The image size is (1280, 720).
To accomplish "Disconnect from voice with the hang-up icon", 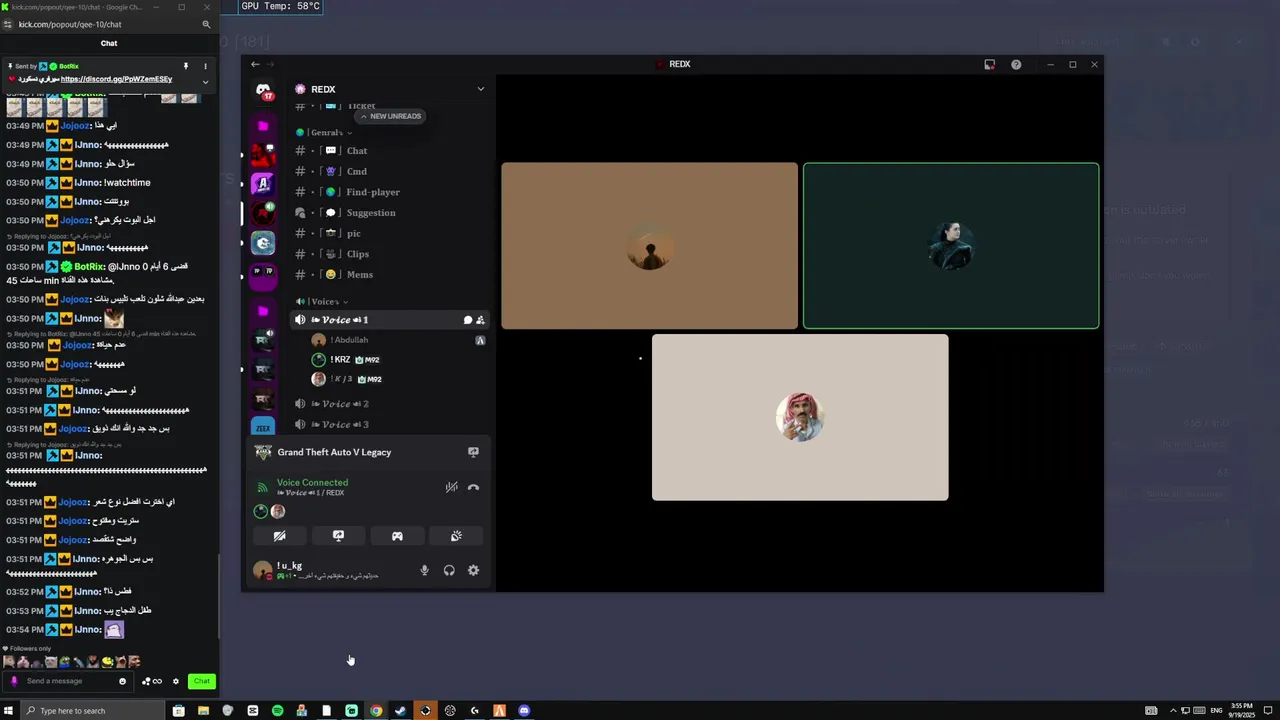I will 473,487.
